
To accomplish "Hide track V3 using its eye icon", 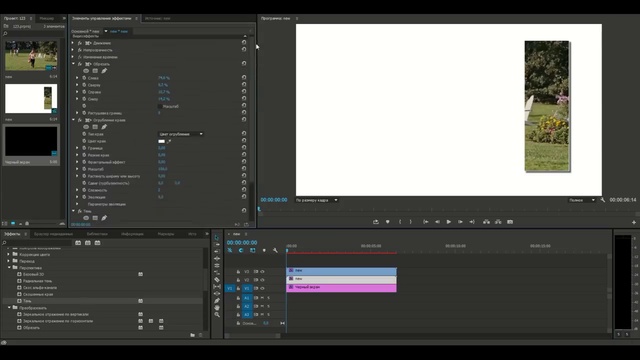I will [x=262, y=271].
